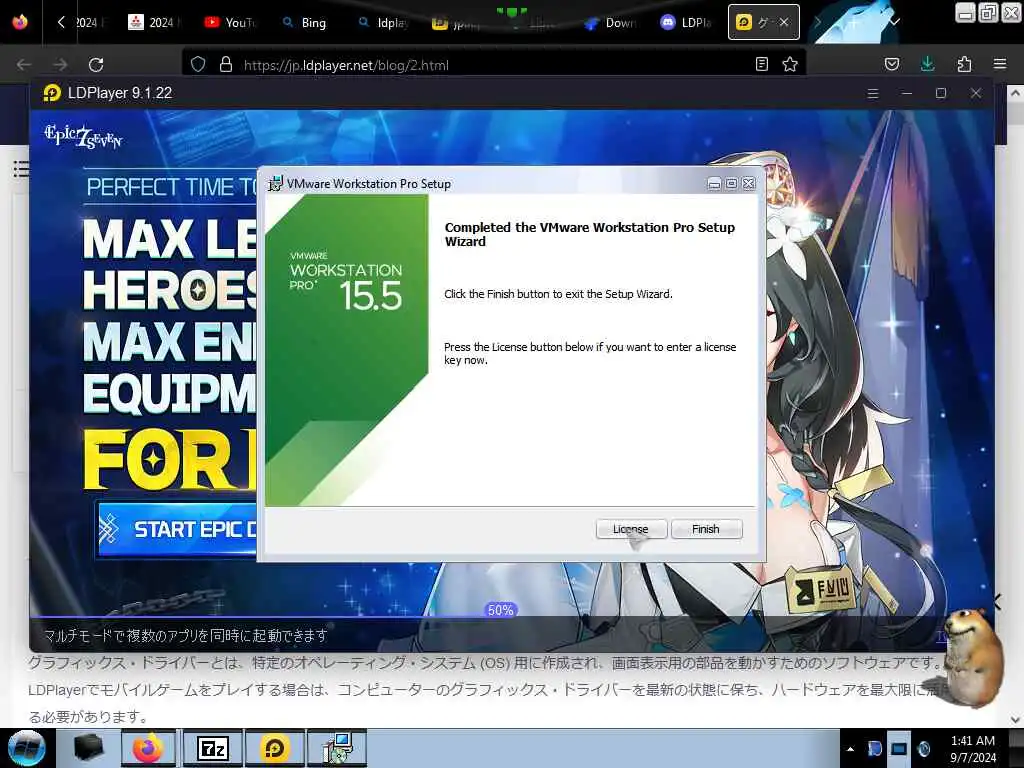Open tracking protection shield icon
This screenshot has width=1024, height=768.
click(x=198, y=64)
